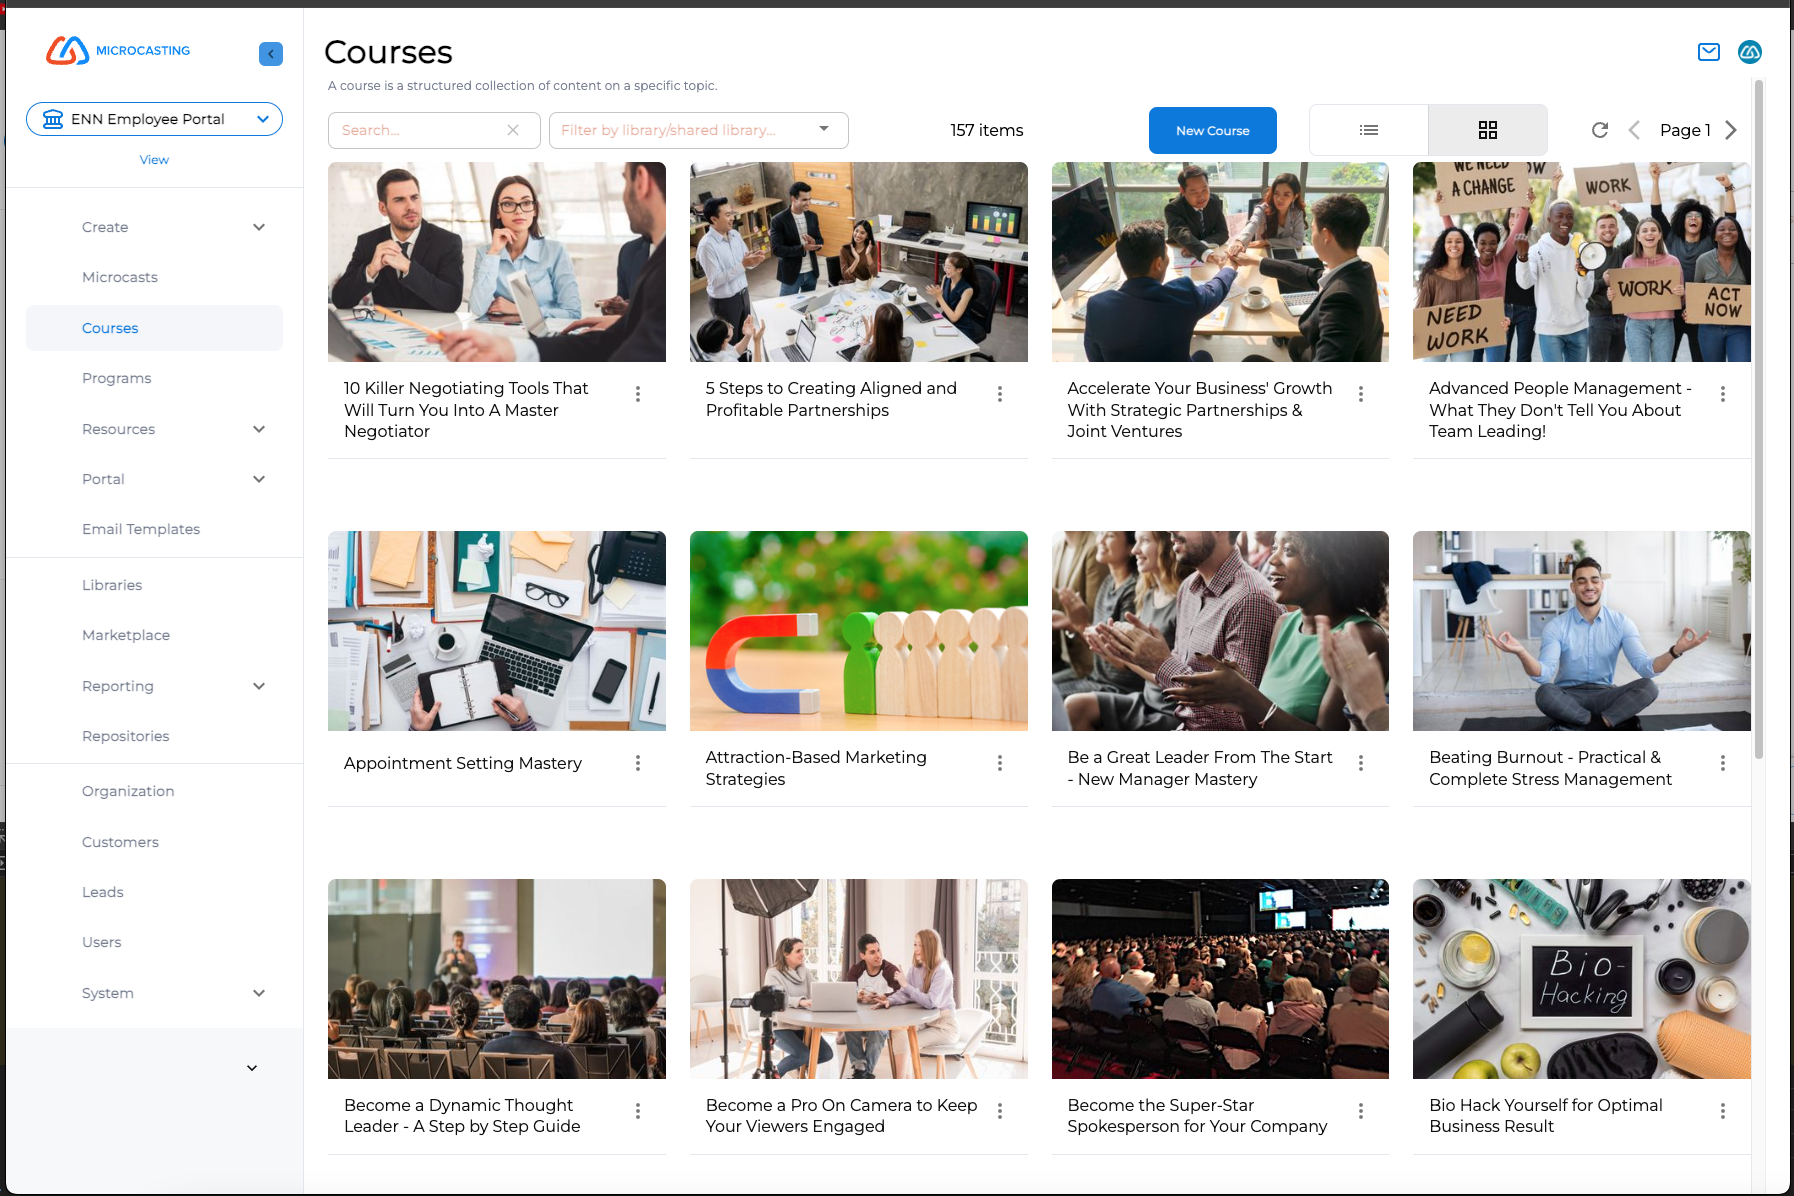Click the New Course button
Image resolution: width=1794 pixels, height=1196 pixels.
1212,130
